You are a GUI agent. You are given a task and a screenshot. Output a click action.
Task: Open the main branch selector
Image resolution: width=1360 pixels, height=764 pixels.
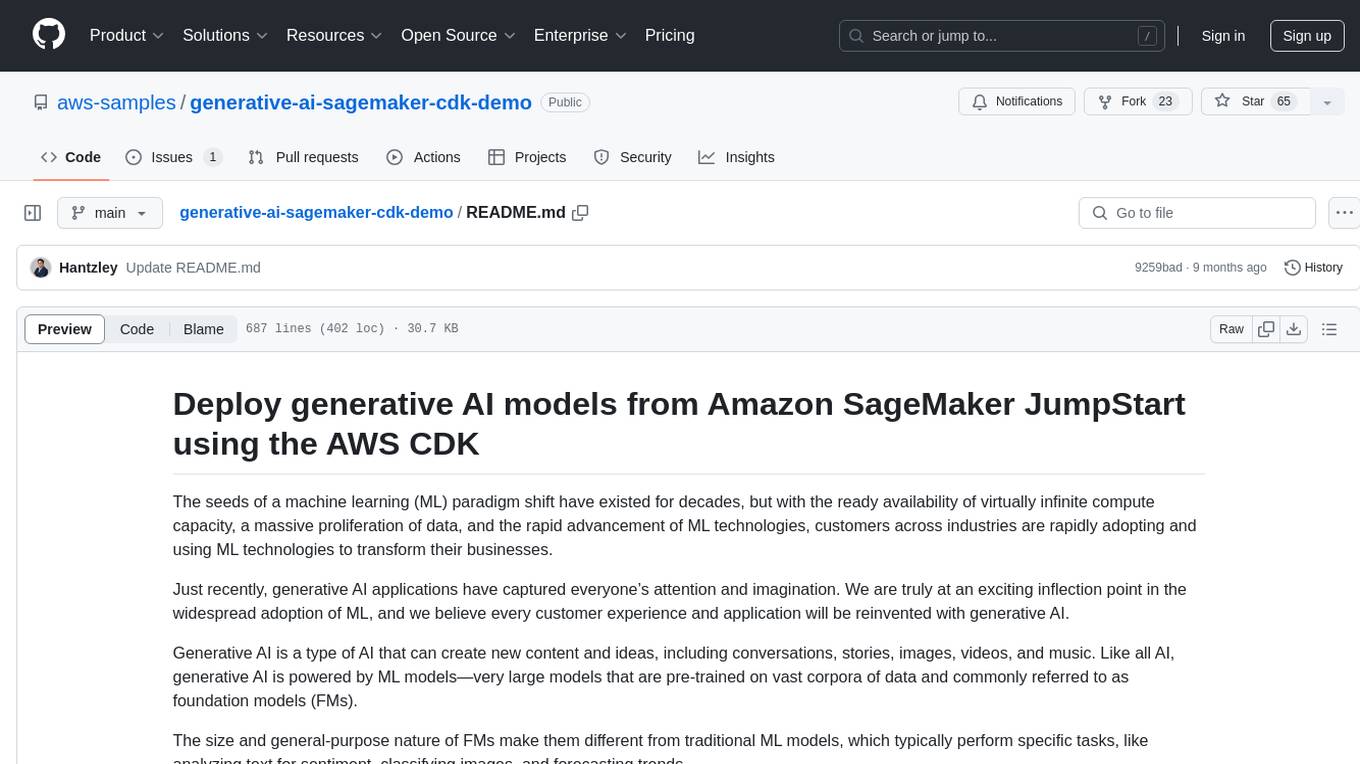(x=109, y=213)
